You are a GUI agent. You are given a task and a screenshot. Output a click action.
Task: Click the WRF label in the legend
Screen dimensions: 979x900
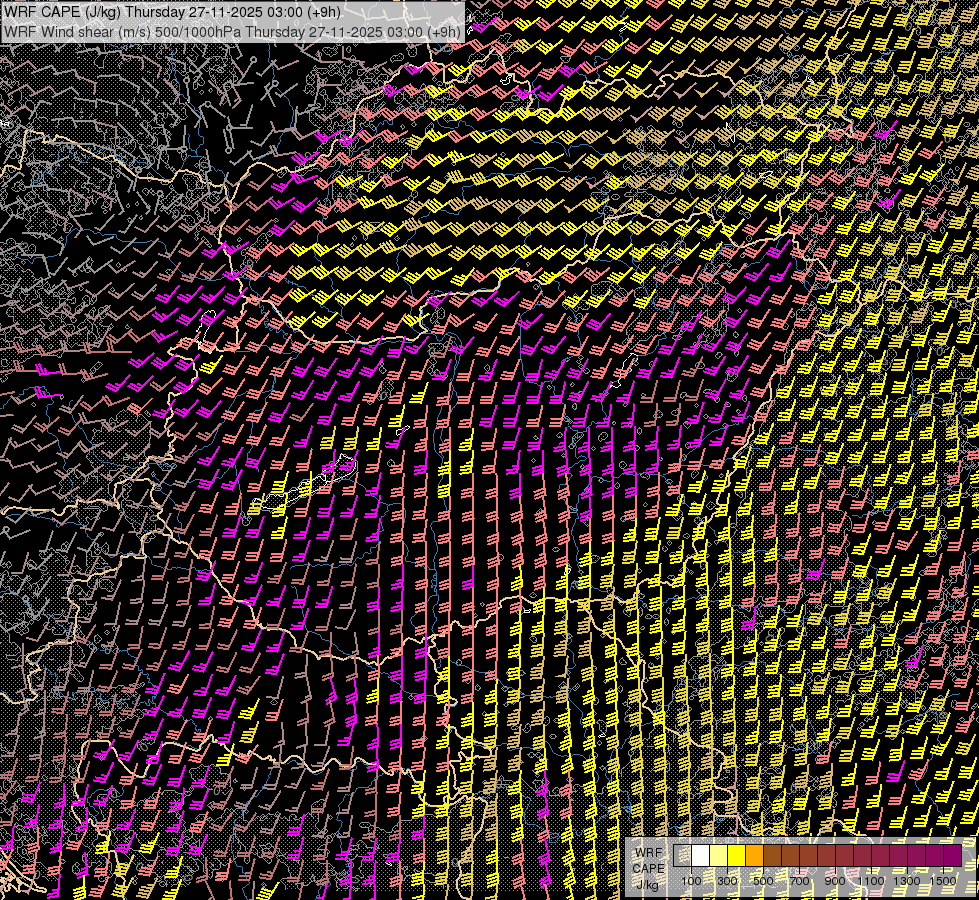[x=648, y=853]
